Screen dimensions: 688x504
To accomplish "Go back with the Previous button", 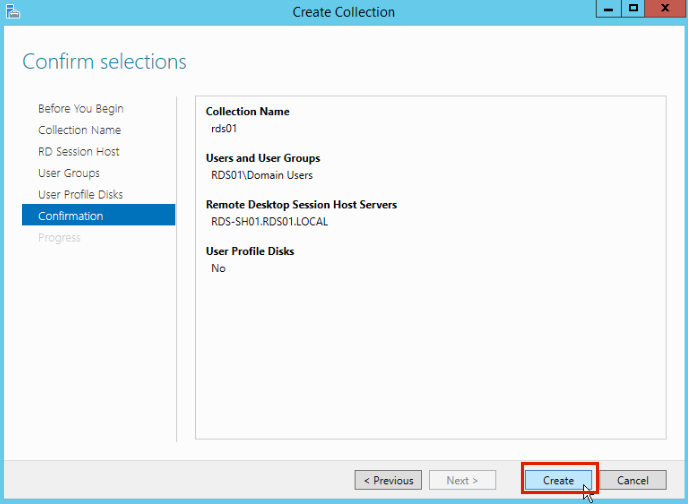I will coord(388,480).
